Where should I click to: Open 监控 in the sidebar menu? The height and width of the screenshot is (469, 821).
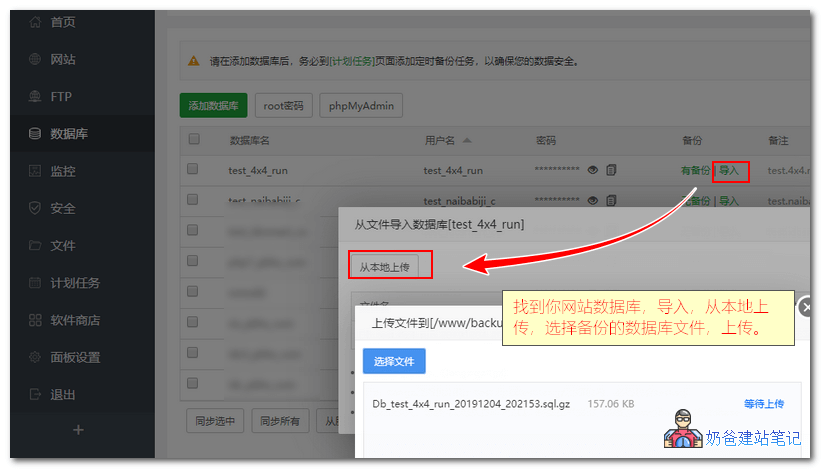pyautogui.click(x=63, y=171)
